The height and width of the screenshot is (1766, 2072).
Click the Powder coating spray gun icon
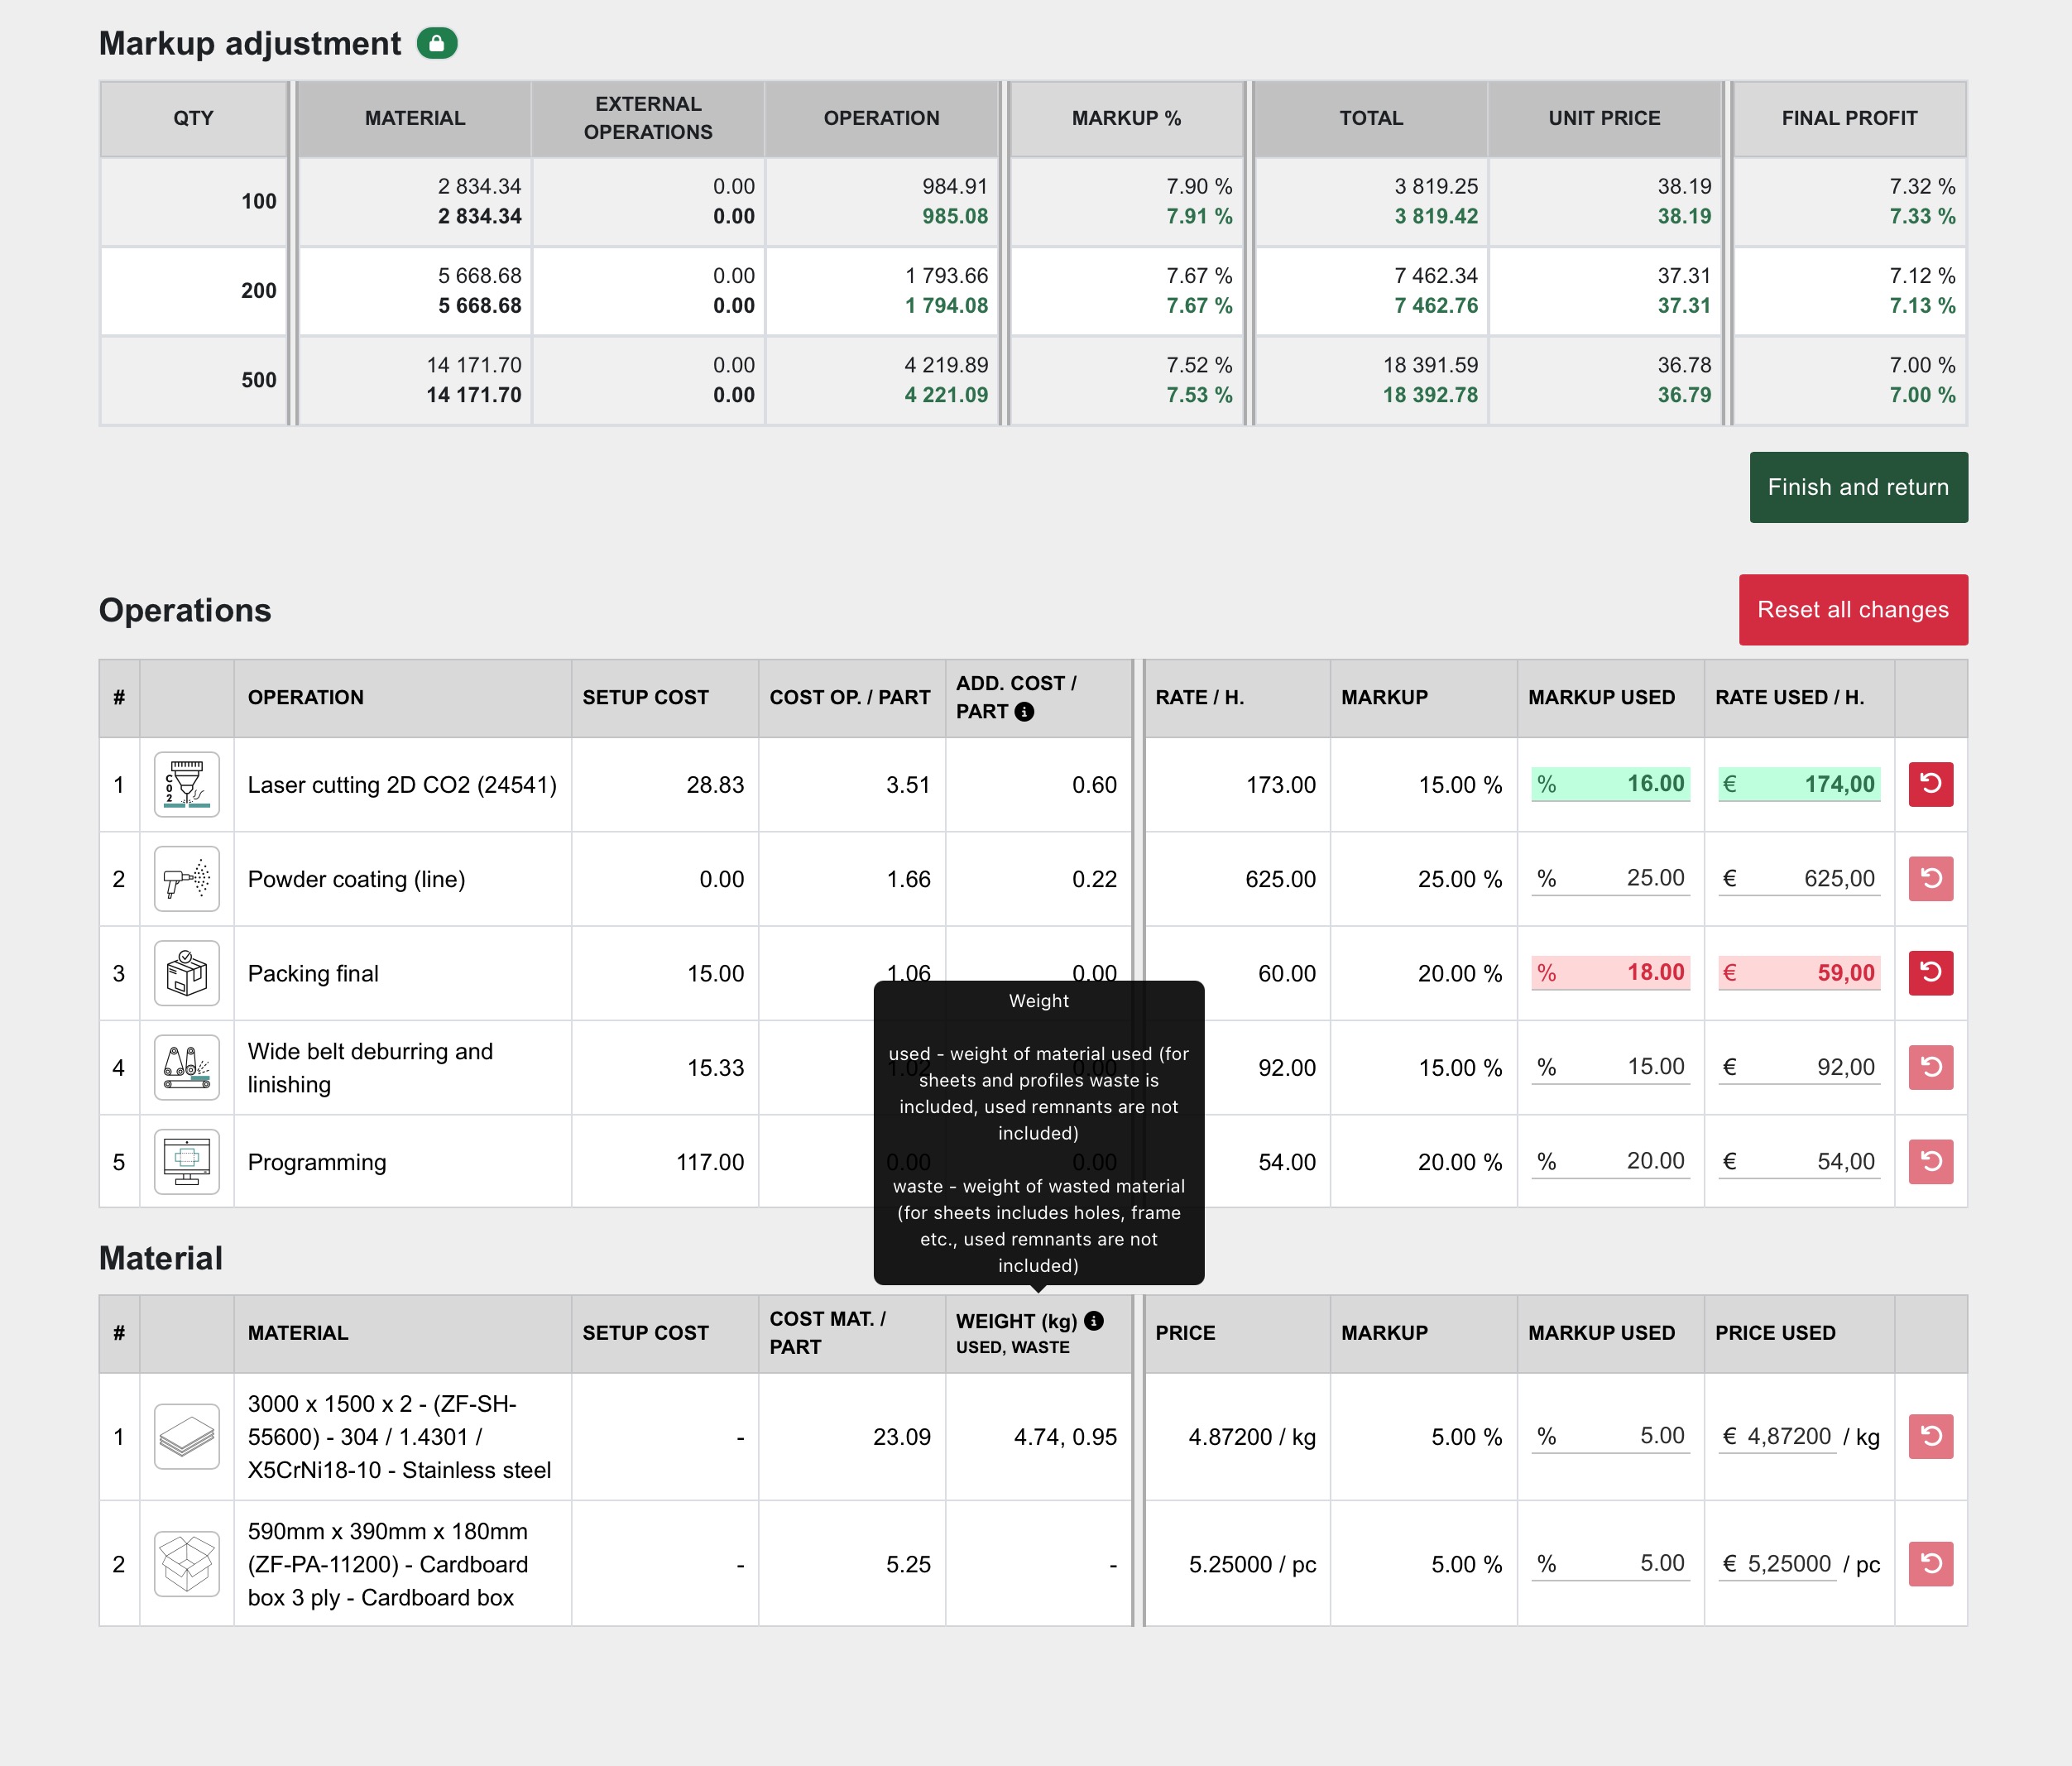point(187,879)
